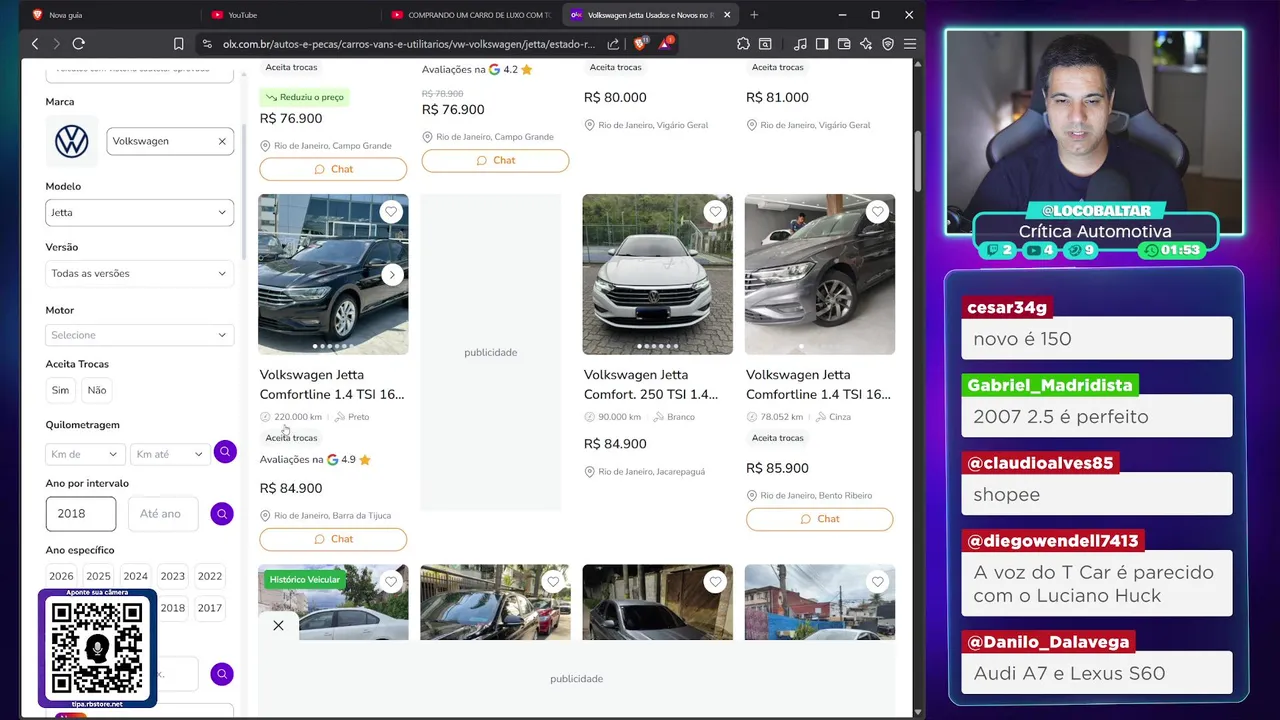Click the R$ 80.000 Vigário Geral price
The height and width of the screenshot is (720, 1280).
click(x=615, y=97)
